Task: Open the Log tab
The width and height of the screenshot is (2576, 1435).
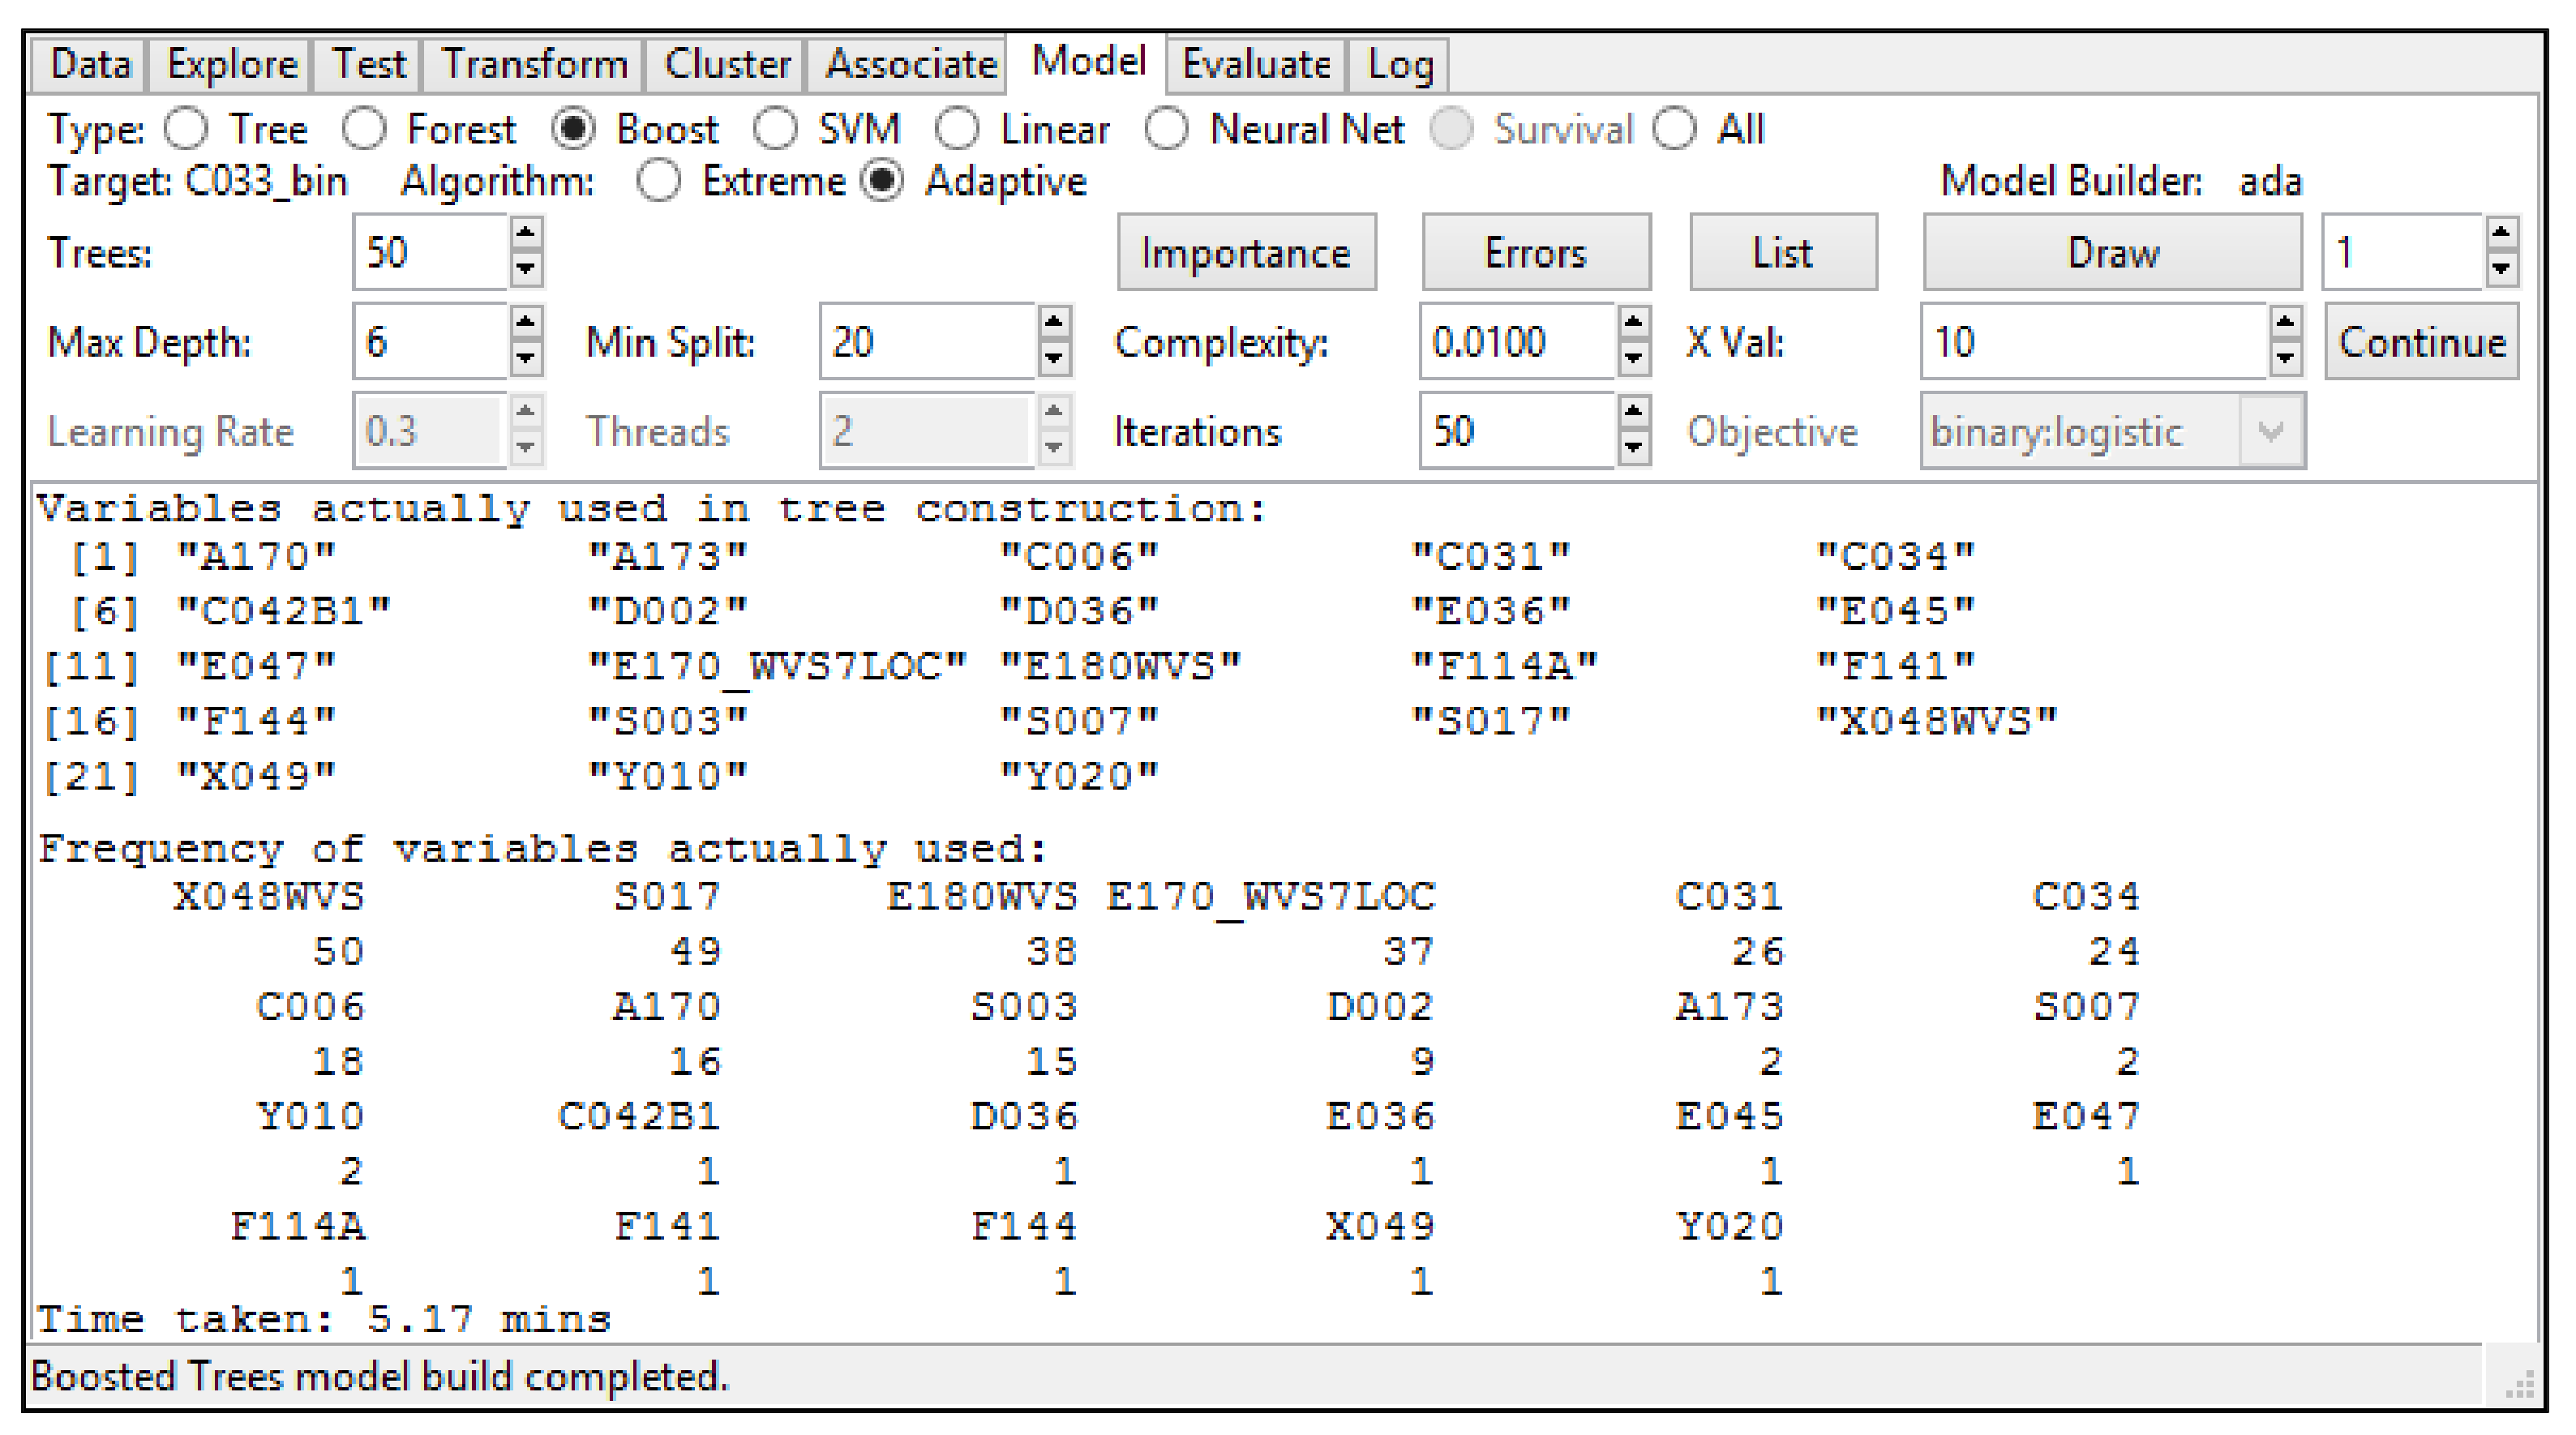Action: (1399, 65)
